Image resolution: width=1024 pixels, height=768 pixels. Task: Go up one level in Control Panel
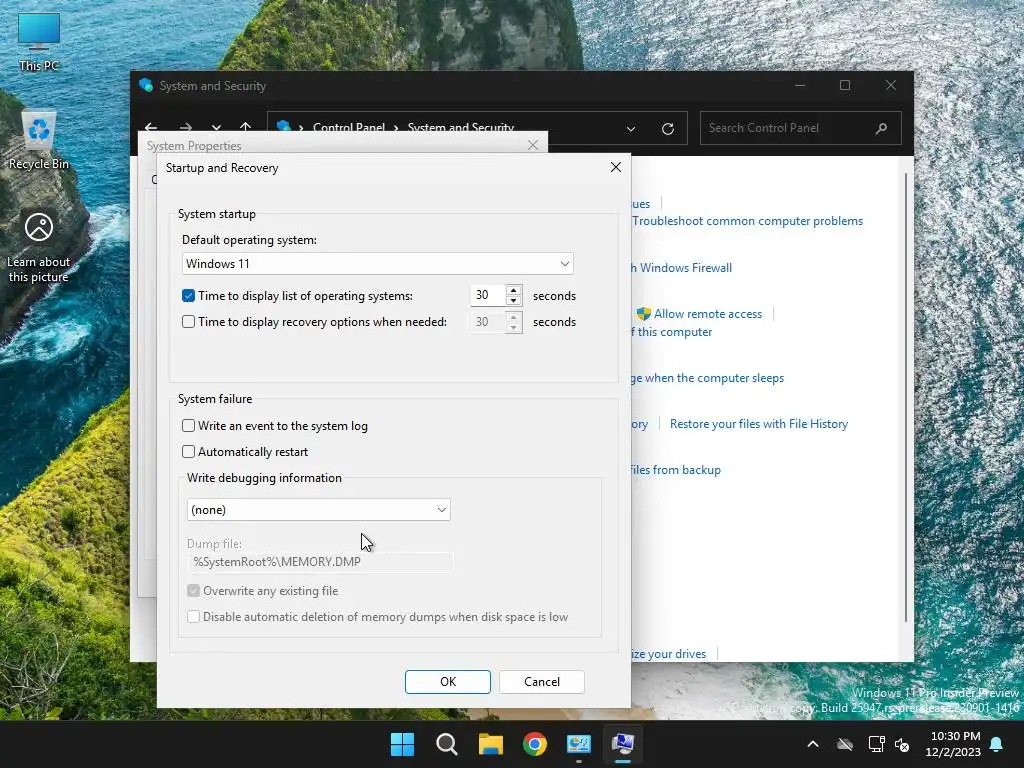[246, 127]
